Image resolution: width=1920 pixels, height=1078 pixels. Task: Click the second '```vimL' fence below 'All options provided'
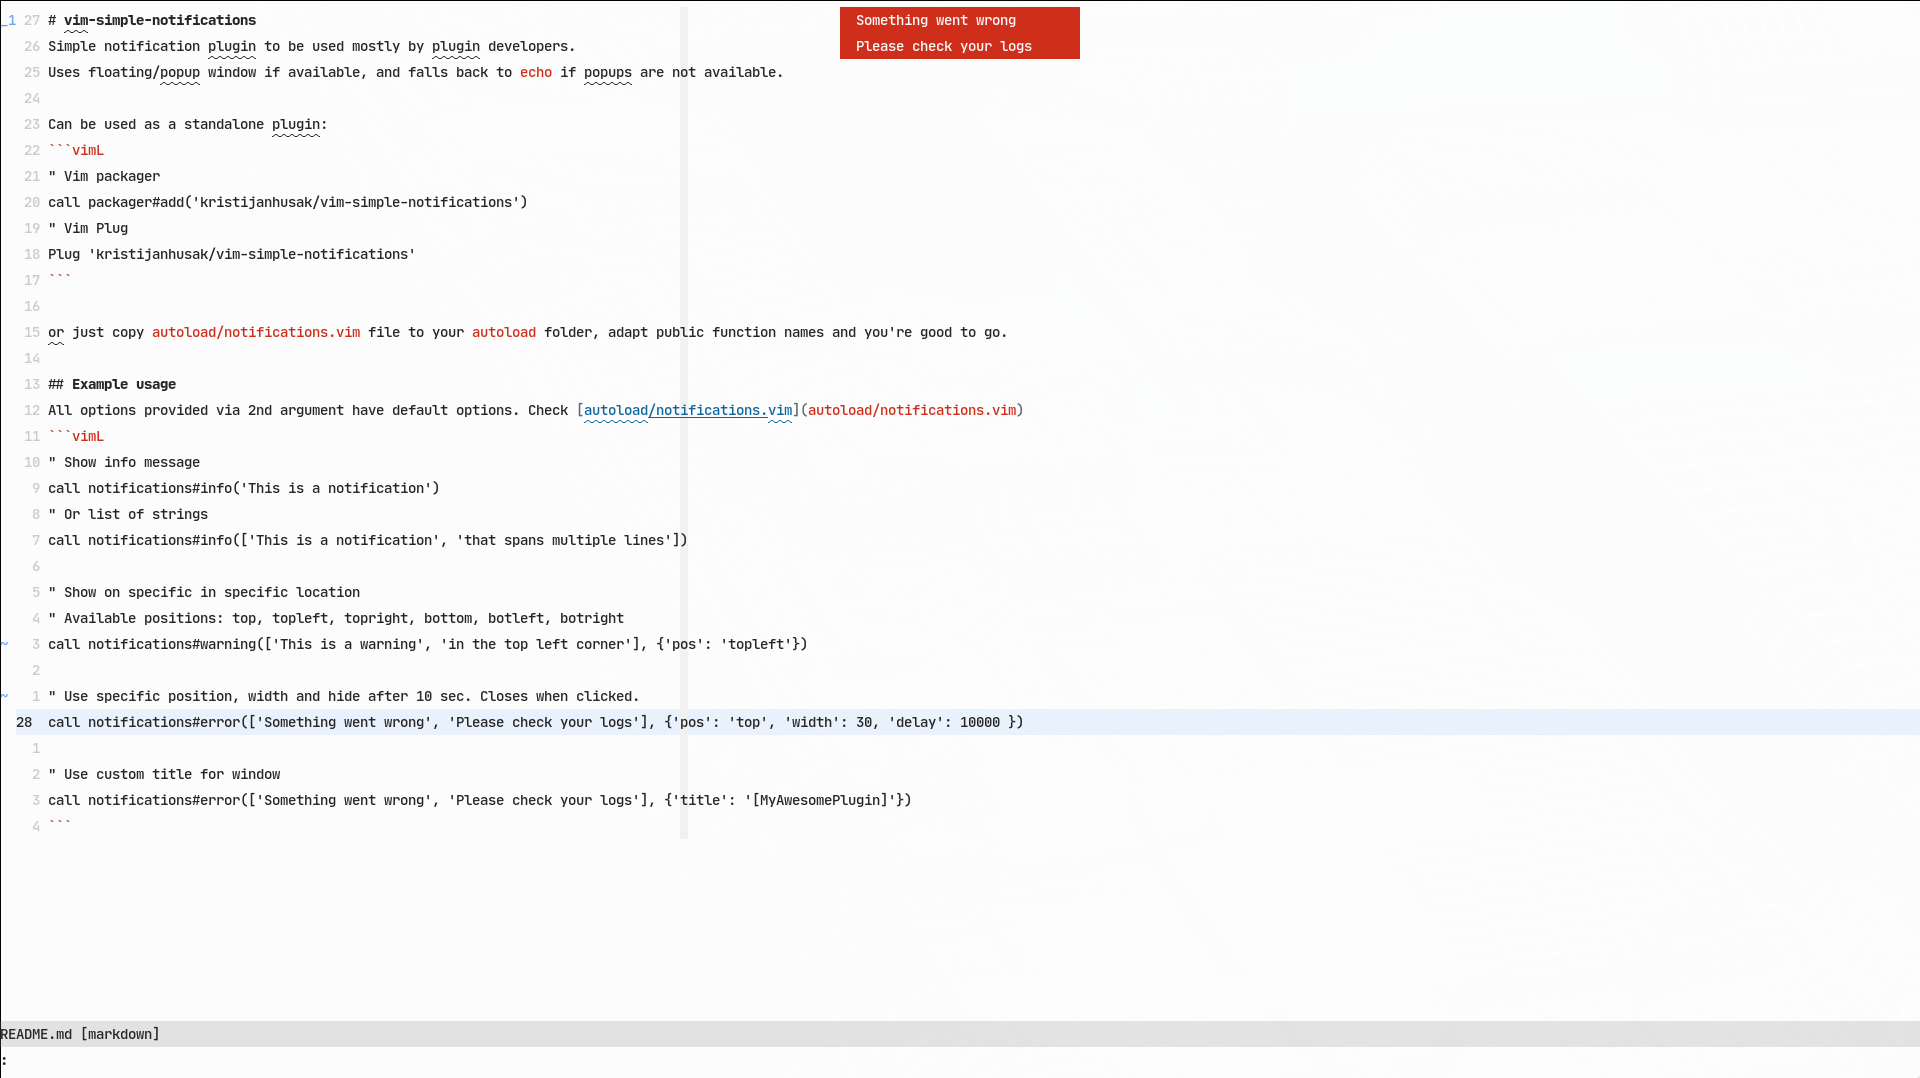tap(76, 436)
